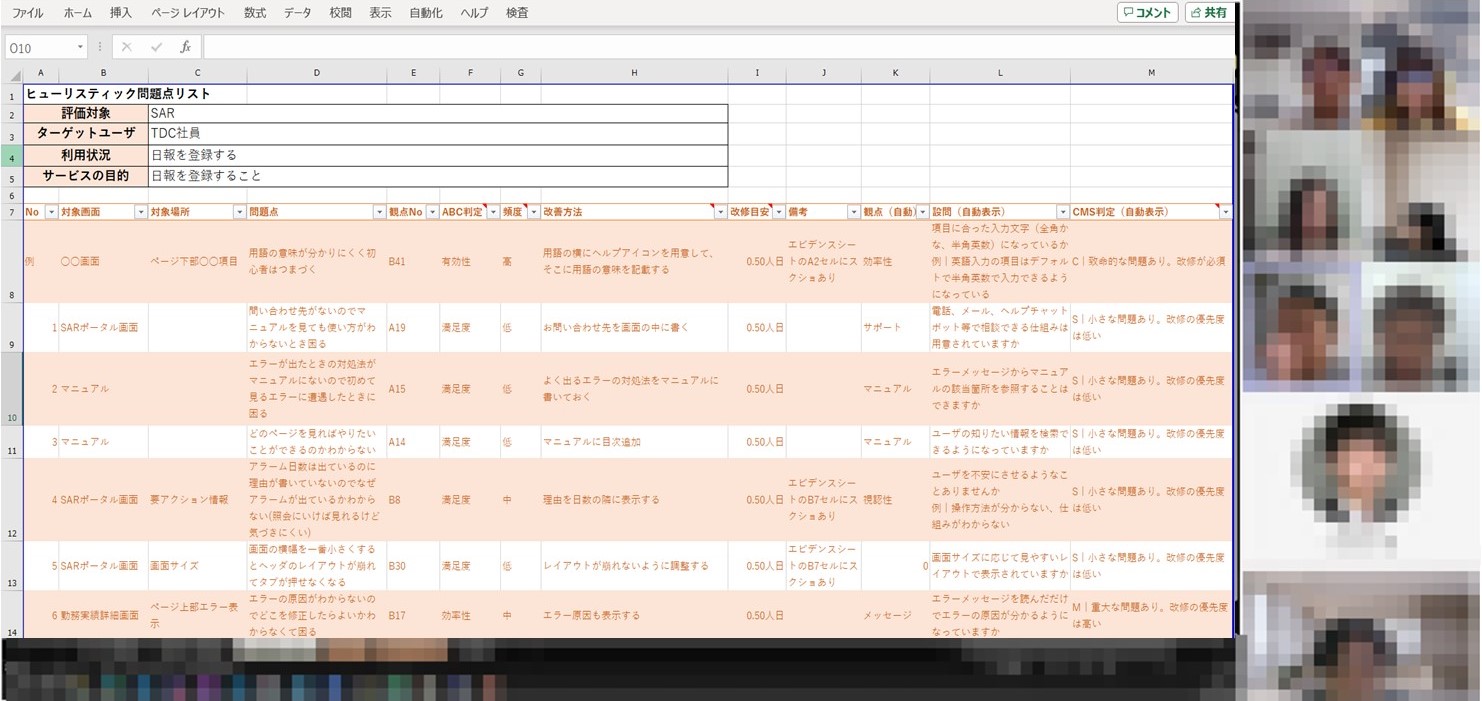Viewport: 1482px width, 701px height.
Task: Click the fx Insert Function icon
Action: click(185, 47)
